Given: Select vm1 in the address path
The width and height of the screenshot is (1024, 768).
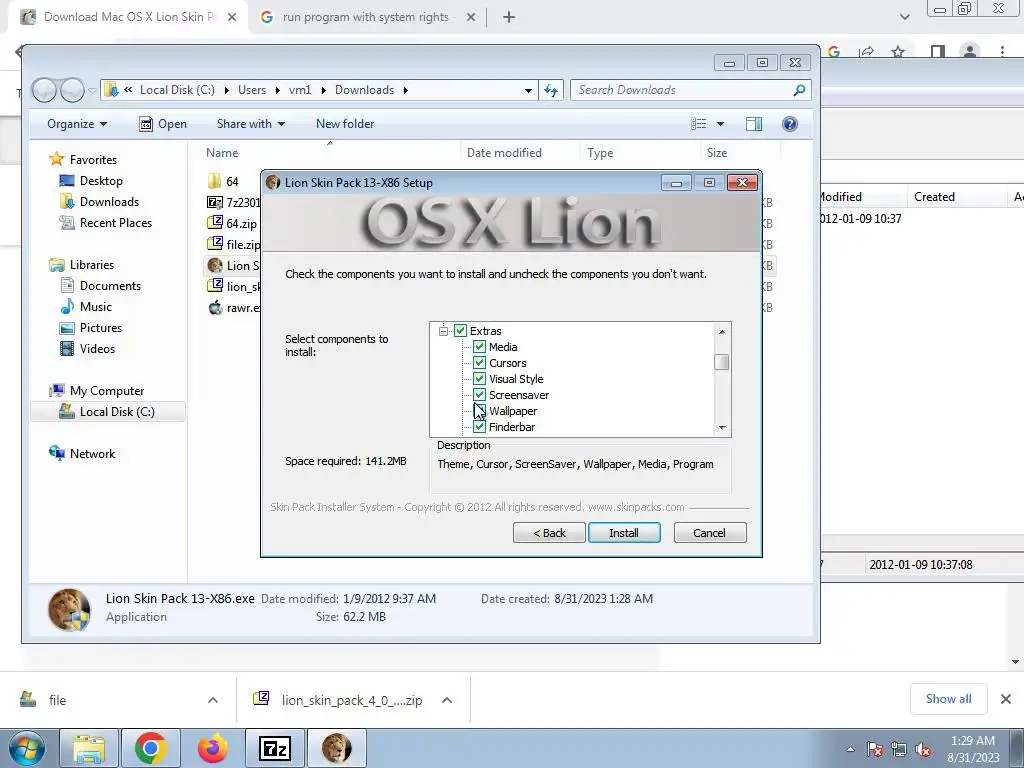Looking at the screenshot, I should click(300, 90).
